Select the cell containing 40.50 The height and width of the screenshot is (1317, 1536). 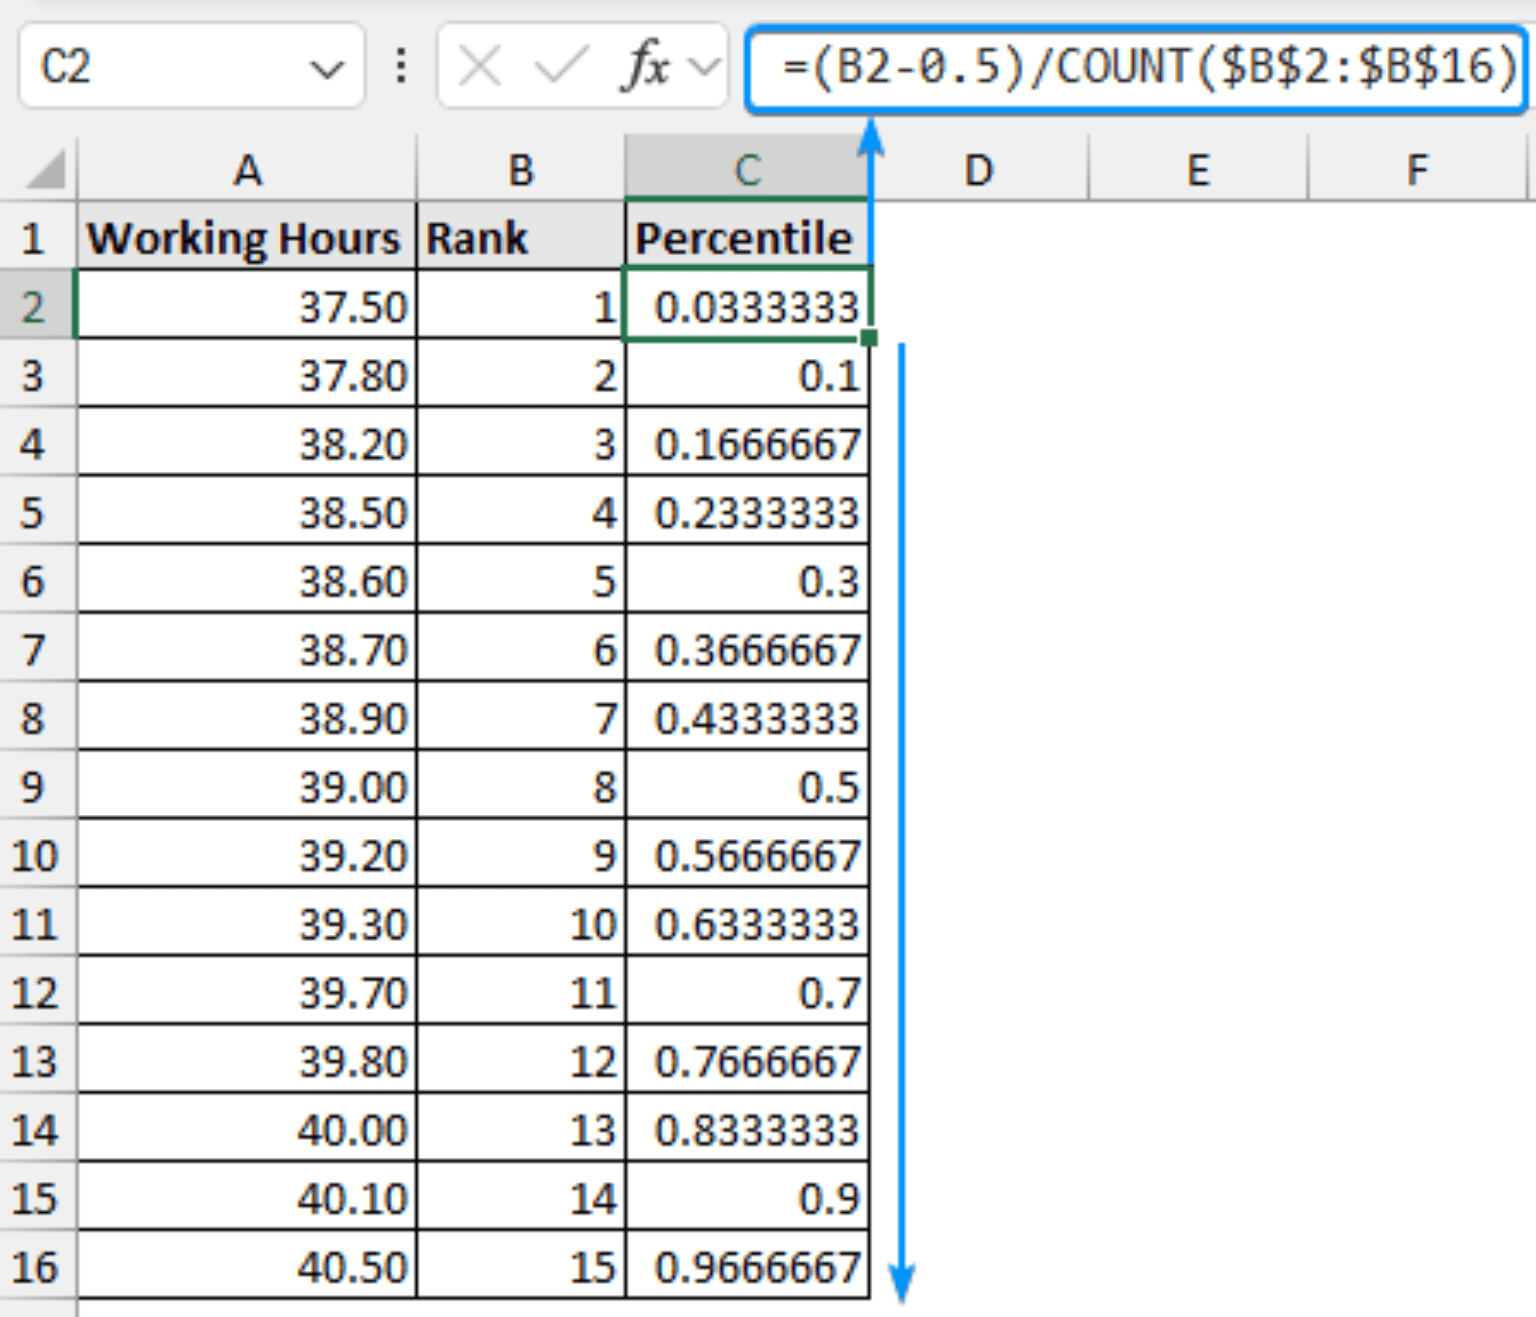pos(247,1266)
